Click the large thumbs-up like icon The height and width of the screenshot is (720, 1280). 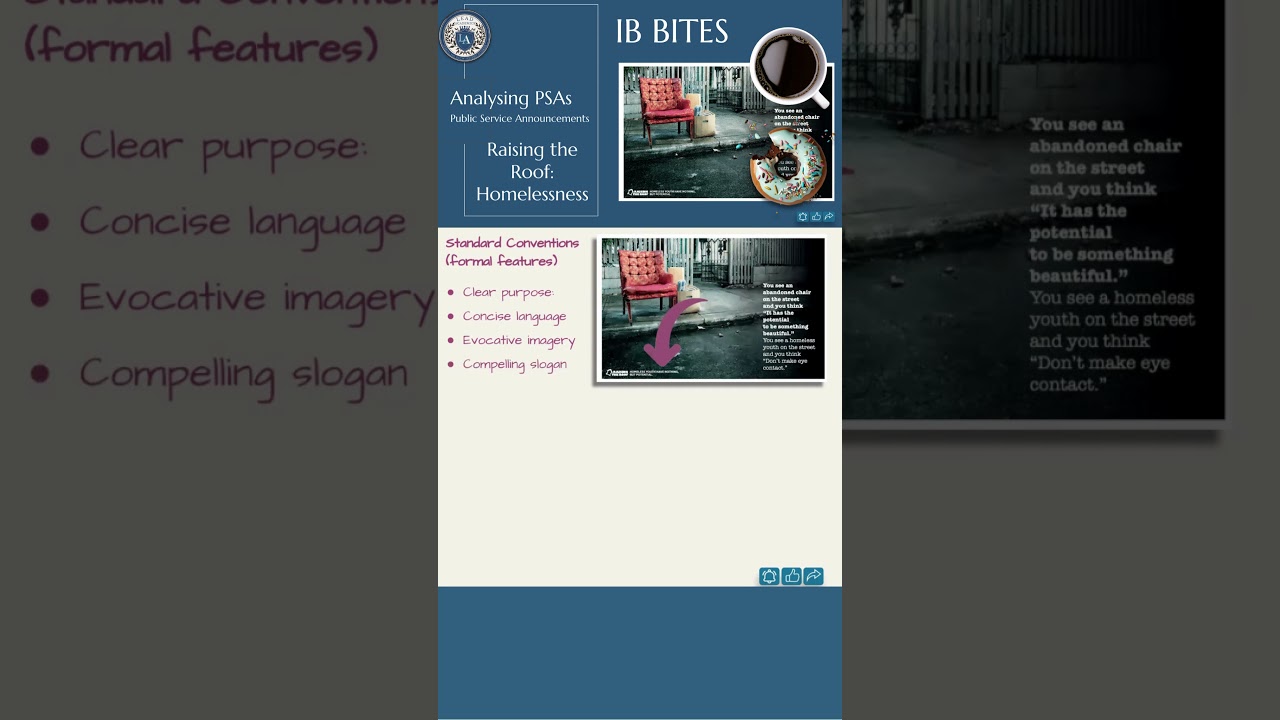coord(791,576)
